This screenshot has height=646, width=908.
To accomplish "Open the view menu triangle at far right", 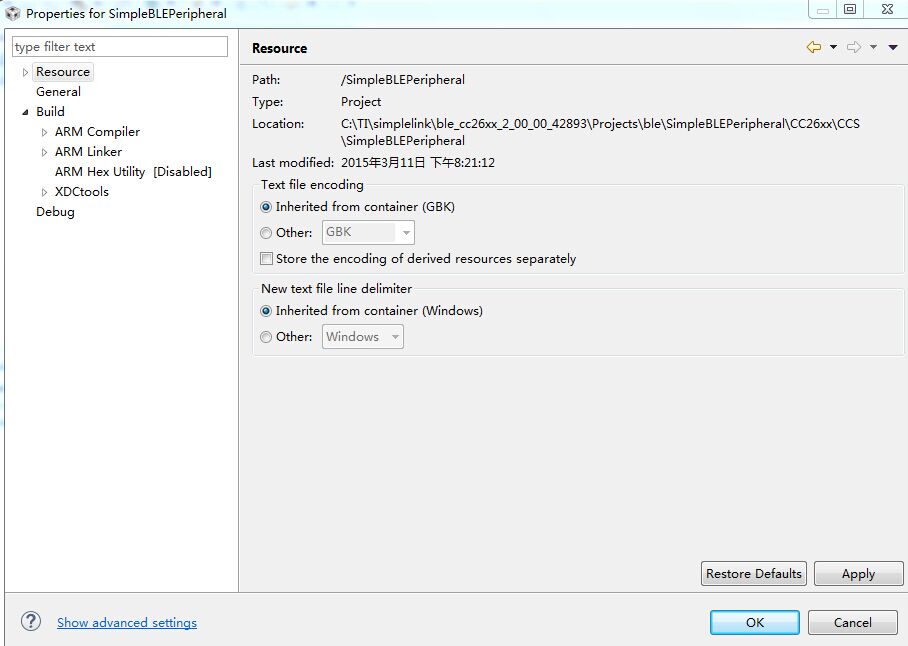I will click(x=893, y=48).
